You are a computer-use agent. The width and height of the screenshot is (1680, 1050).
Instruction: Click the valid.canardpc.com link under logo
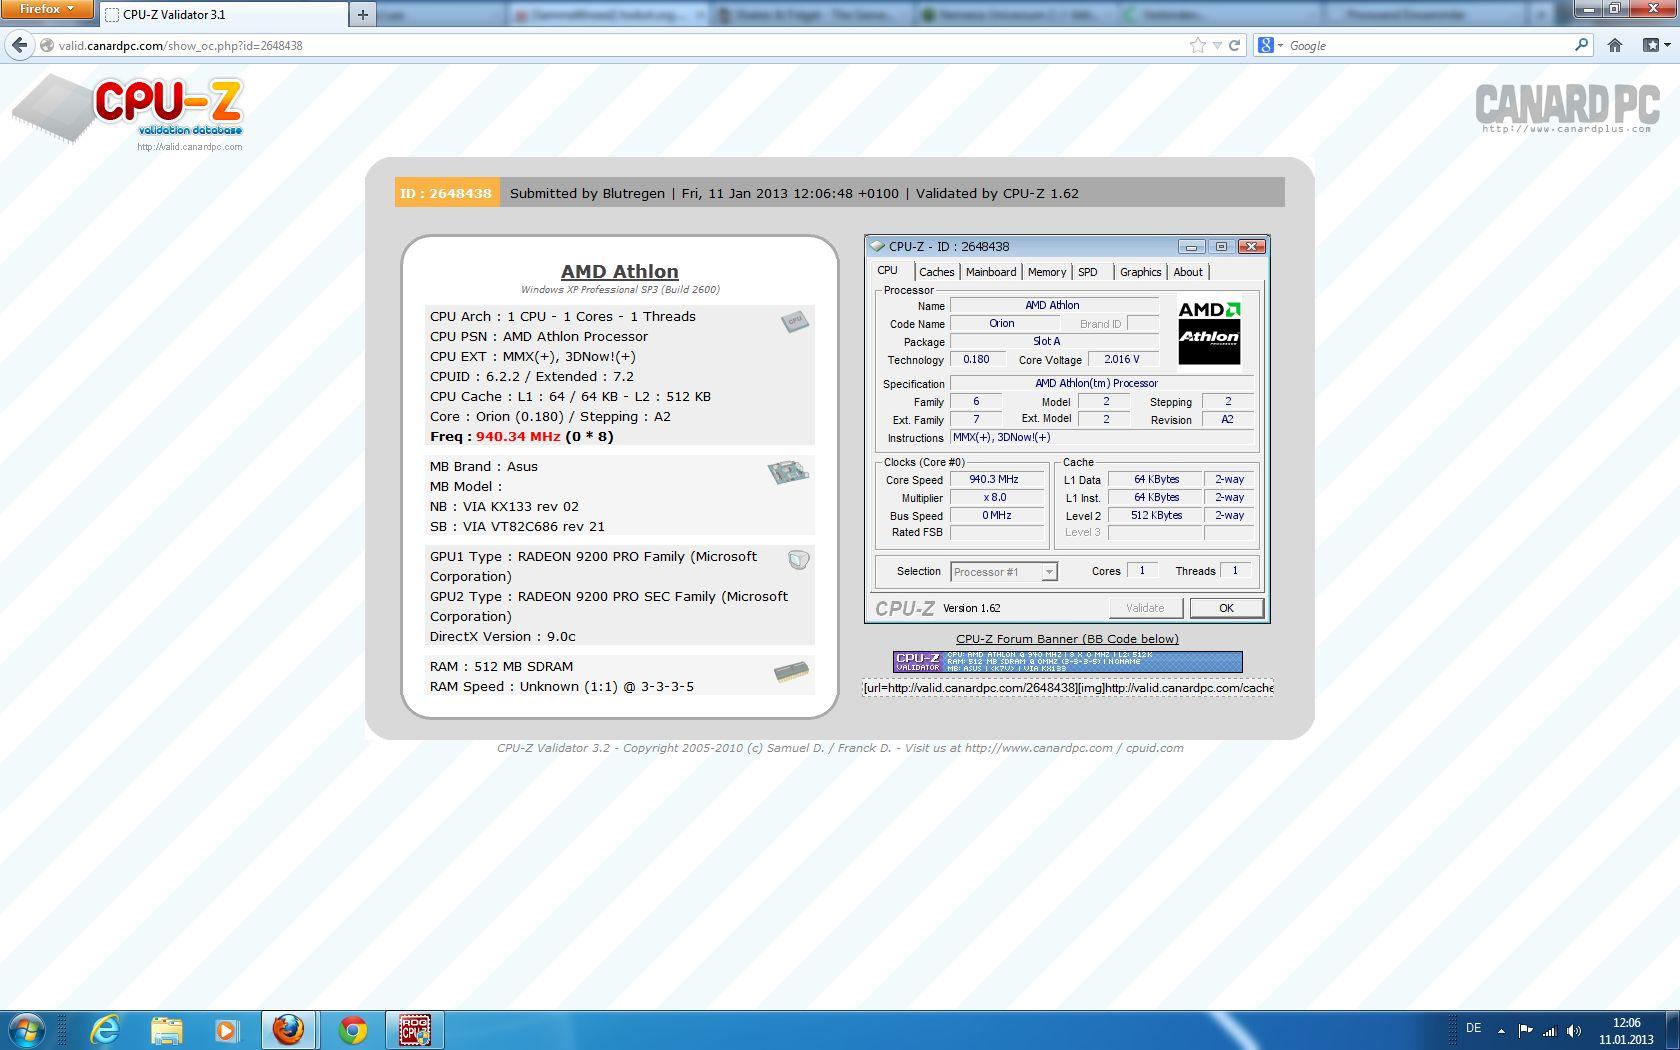[x=190, y=147]
